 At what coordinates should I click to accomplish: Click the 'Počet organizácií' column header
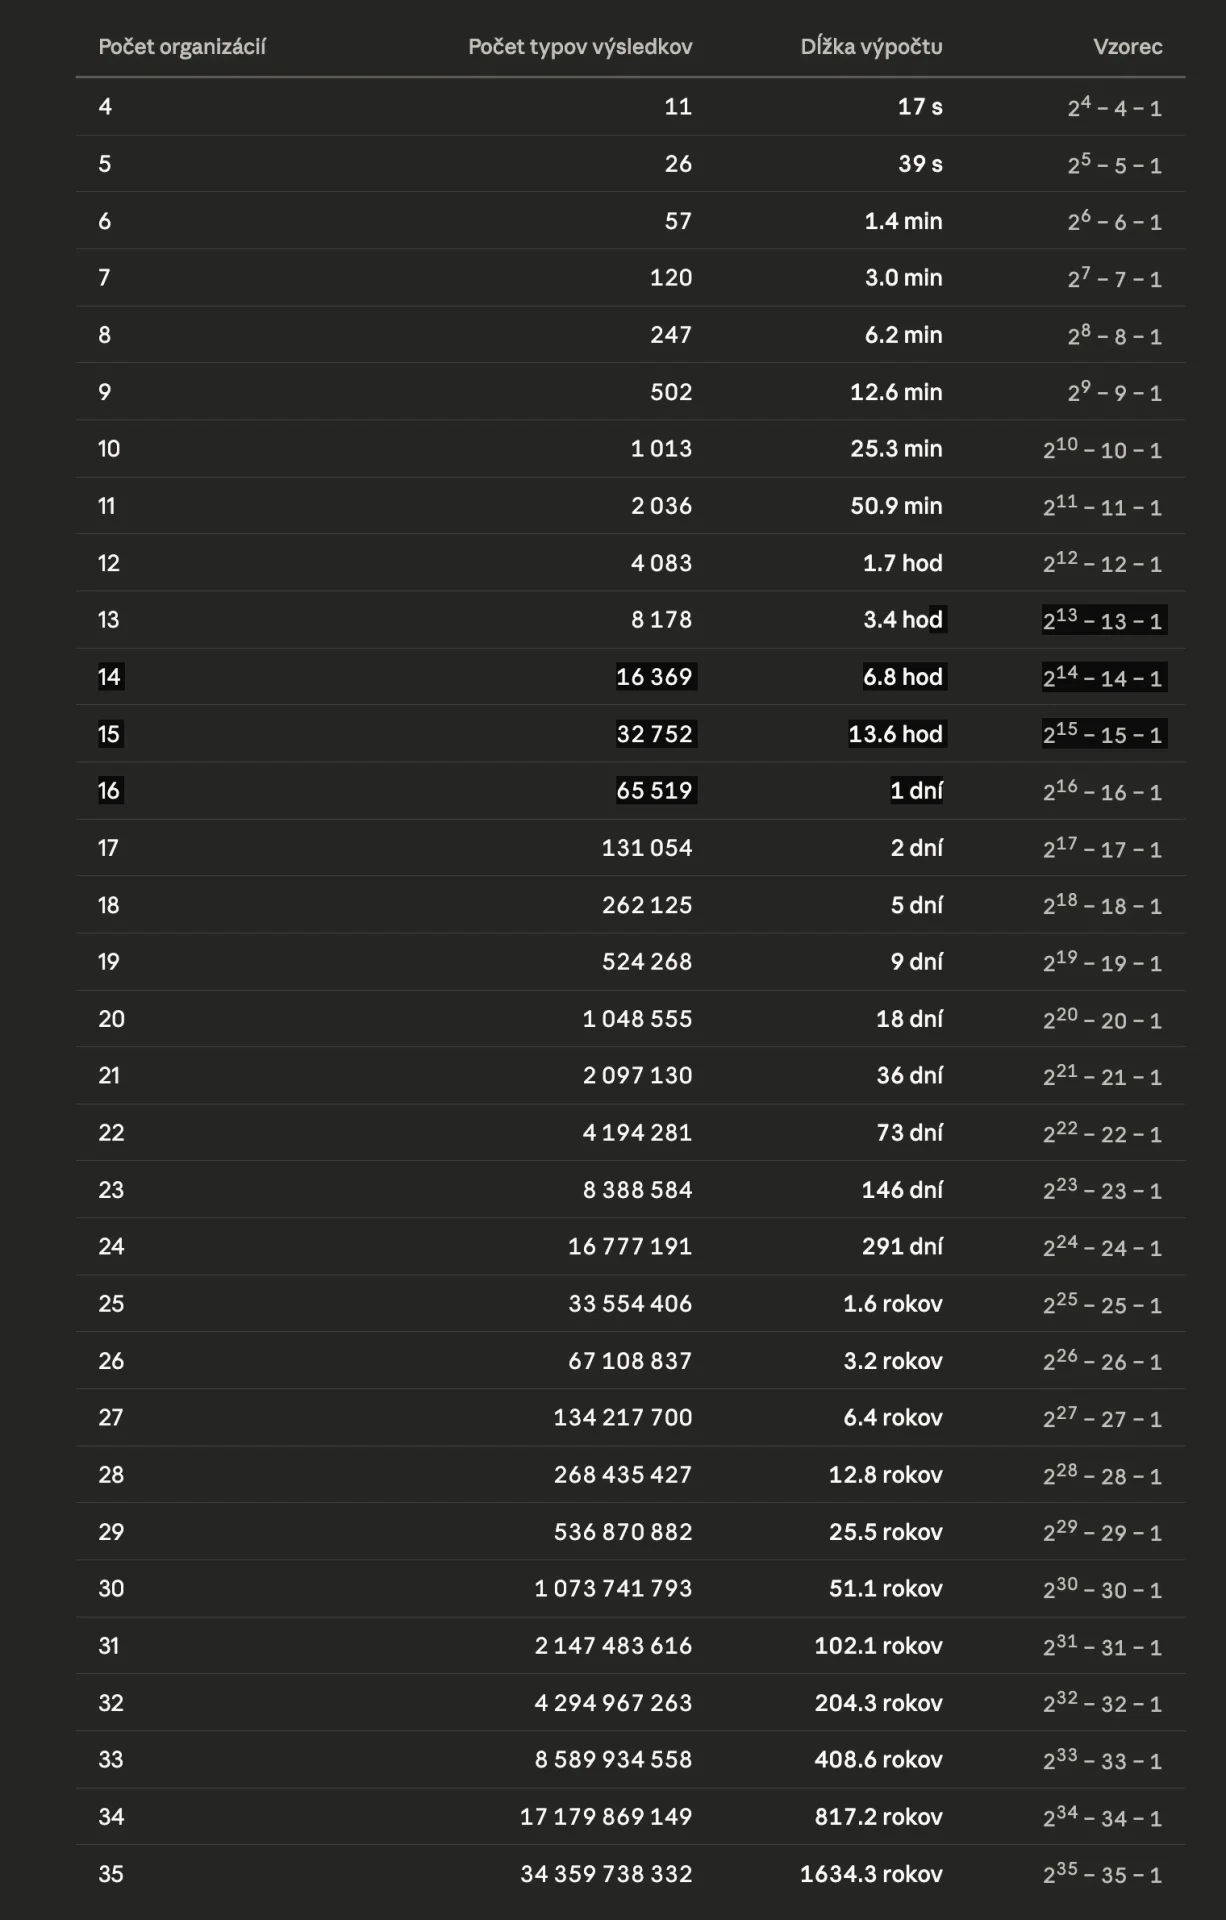(182, 47)
